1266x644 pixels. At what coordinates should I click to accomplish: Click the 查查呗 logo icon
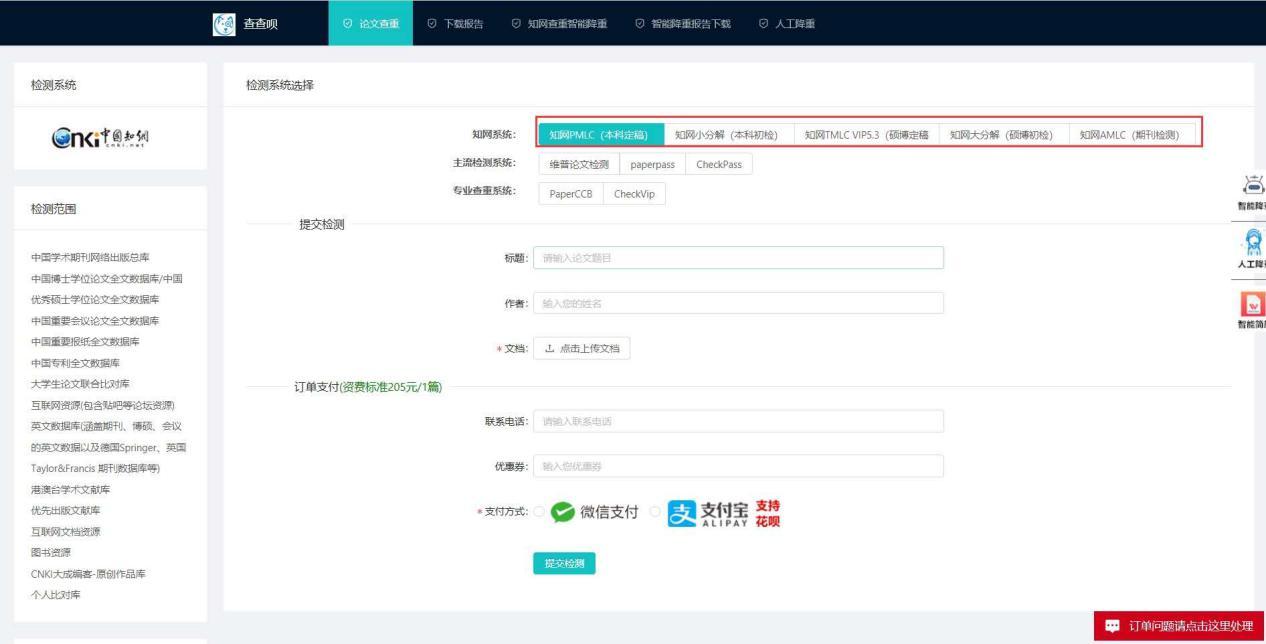[x=225, y=23]
